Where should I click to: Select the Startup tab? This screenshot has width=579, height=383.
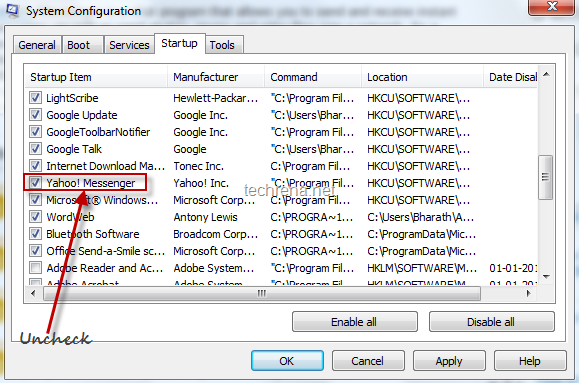(179, 44)
